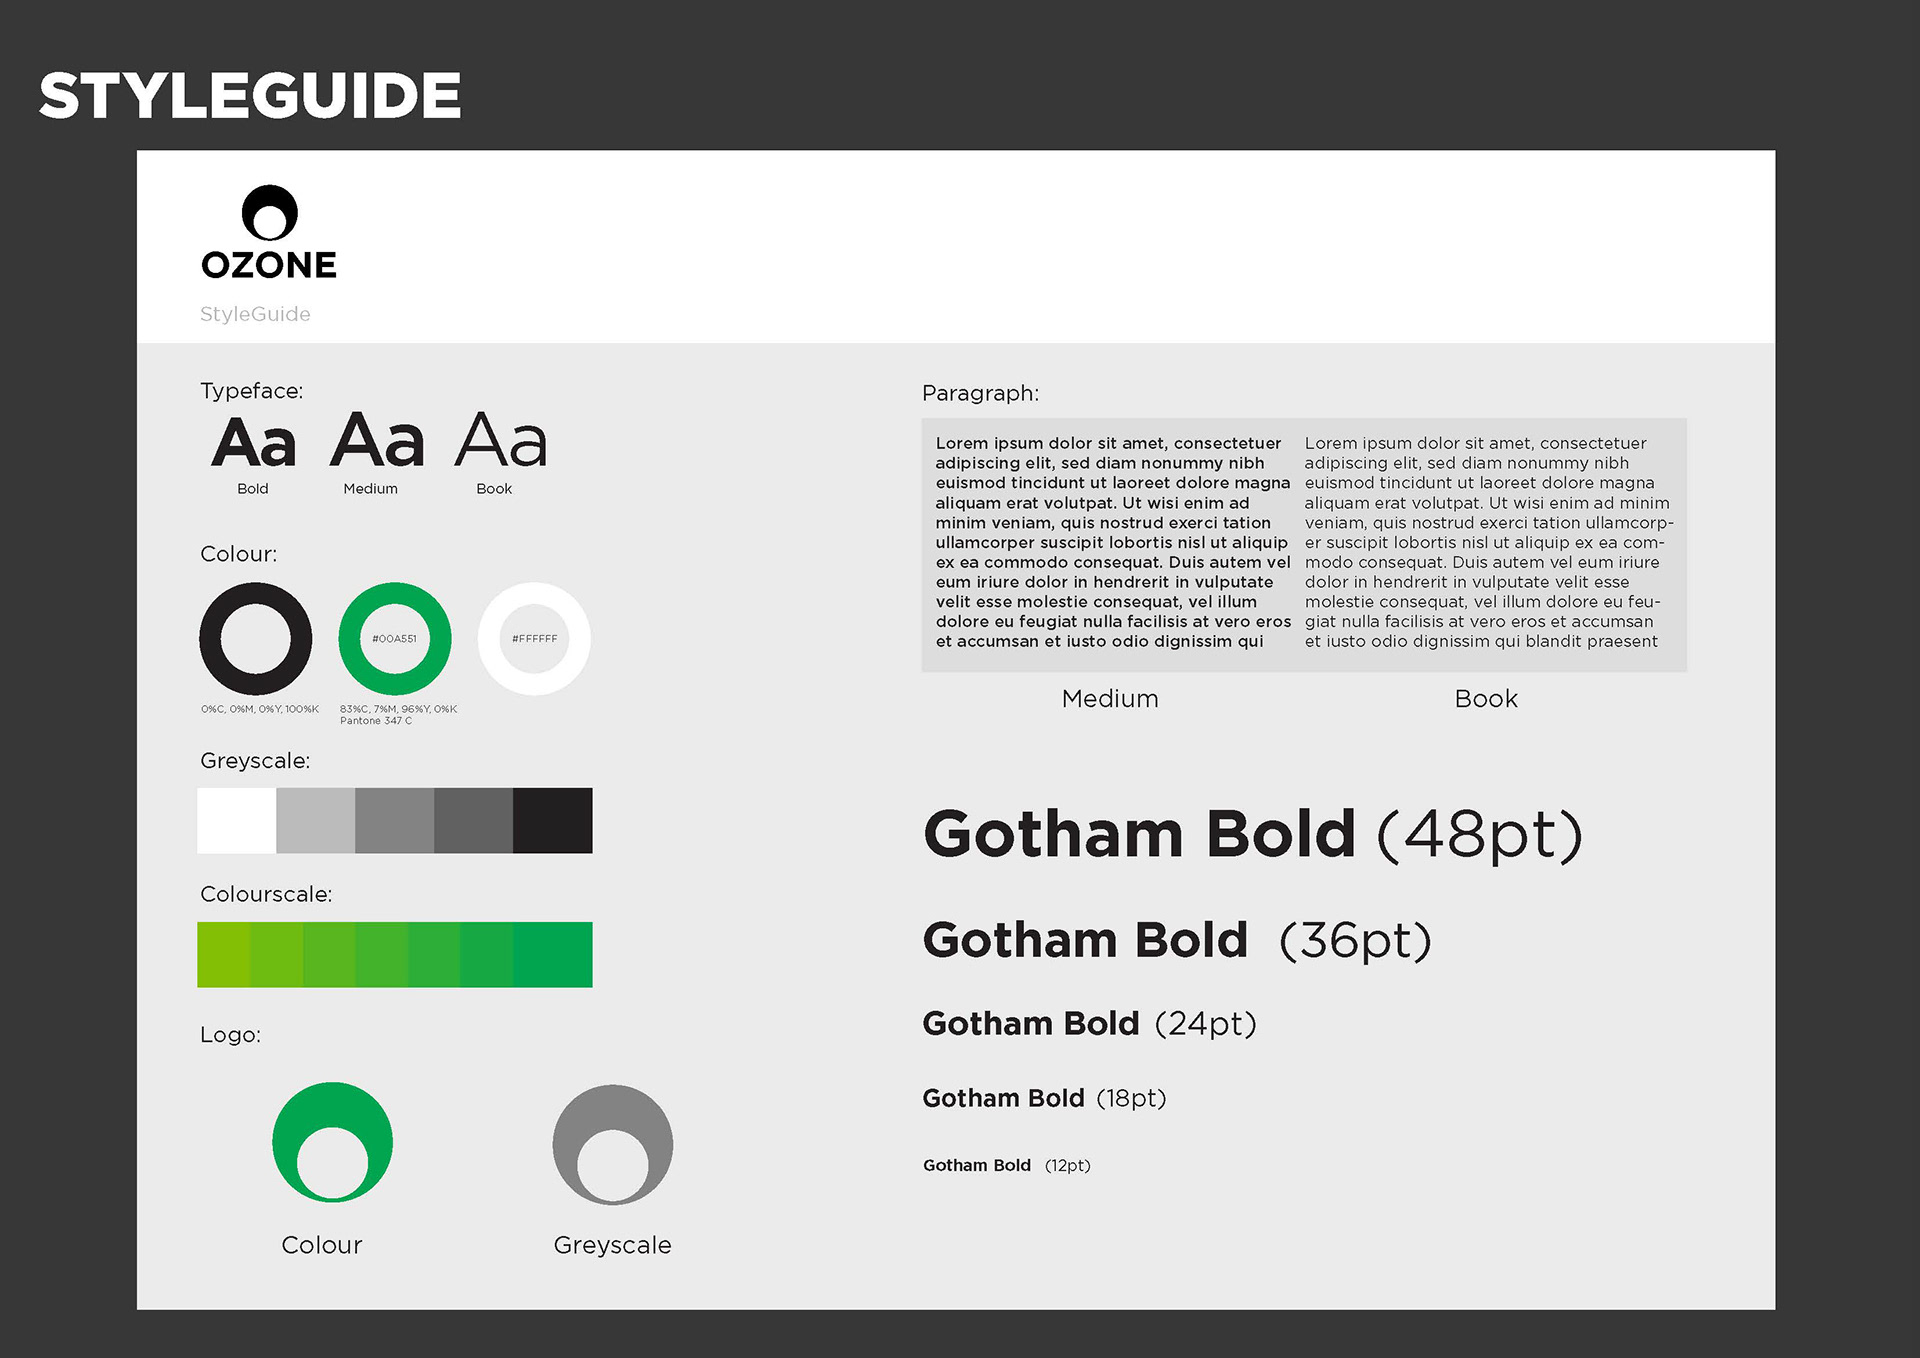Screen dimensions: 1920x1358
Task: Select the grey Greyscale logo icon
Action: [613, 1144]
